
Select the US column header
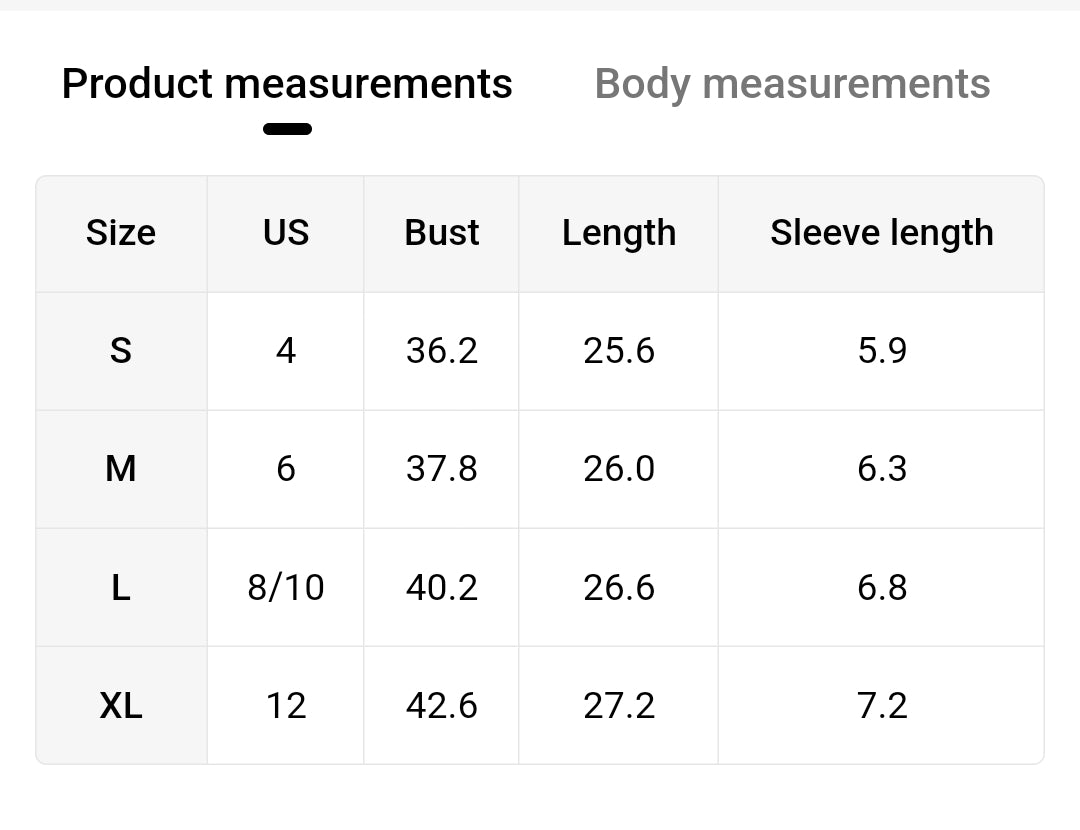286,233
